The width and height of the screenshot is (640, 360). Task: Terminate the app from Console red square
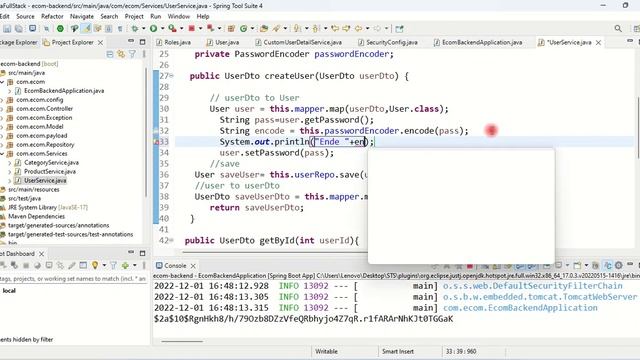(x=470, y=266)
